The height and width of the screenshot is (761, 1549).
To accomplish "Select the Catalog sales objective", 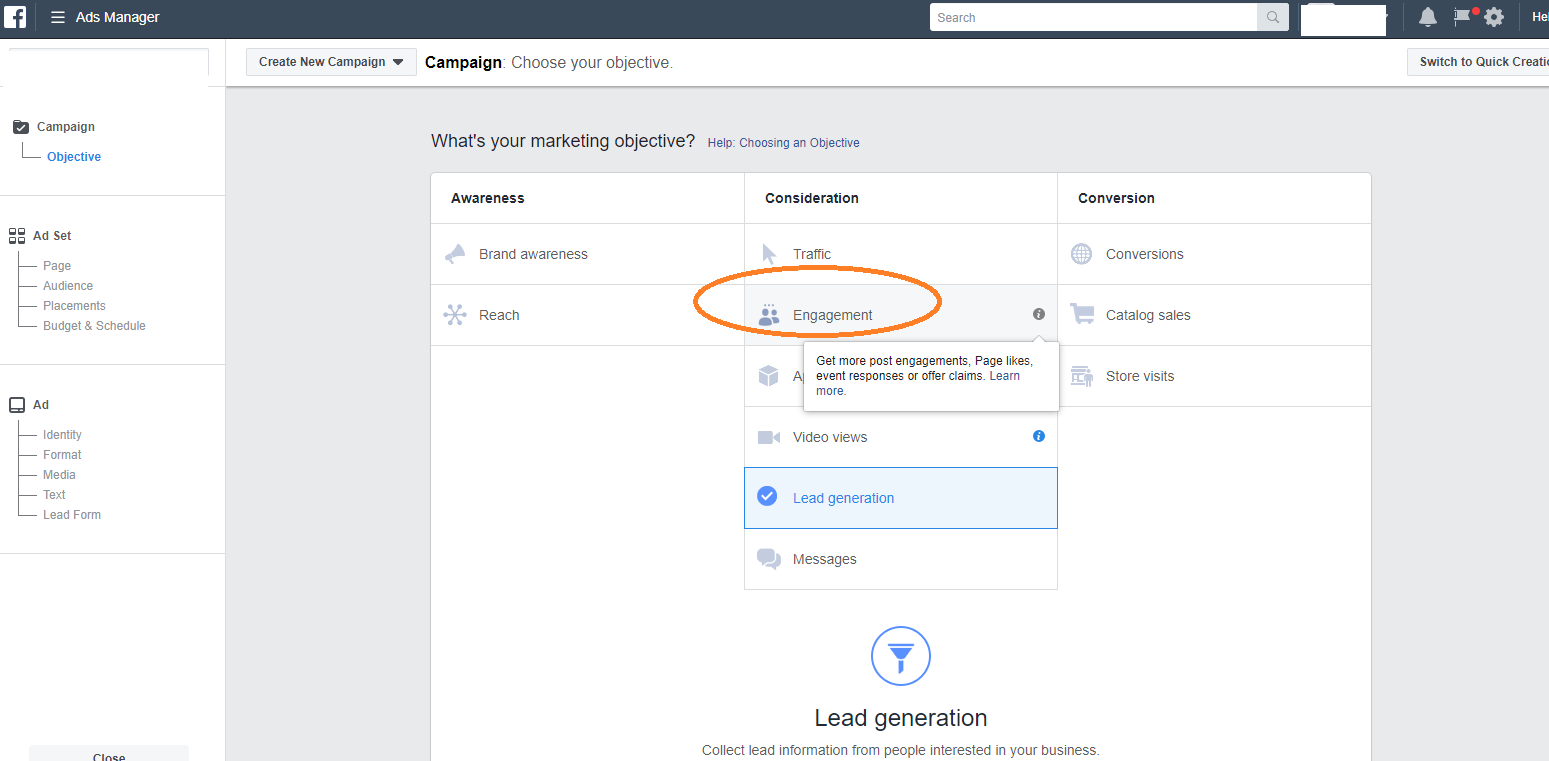I will [x=1214, y=315].
